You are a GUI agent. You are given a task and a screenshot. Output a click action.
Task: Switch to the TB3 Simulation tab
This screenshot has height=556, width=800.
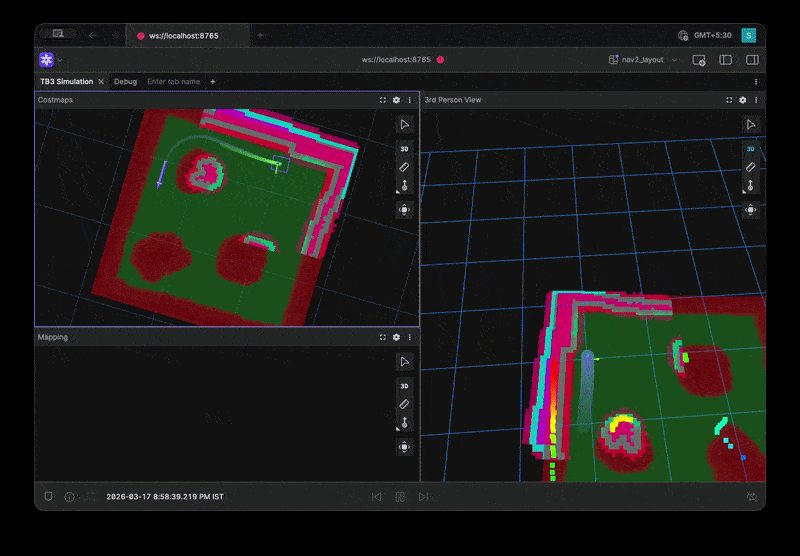click(x=66, y=82)
